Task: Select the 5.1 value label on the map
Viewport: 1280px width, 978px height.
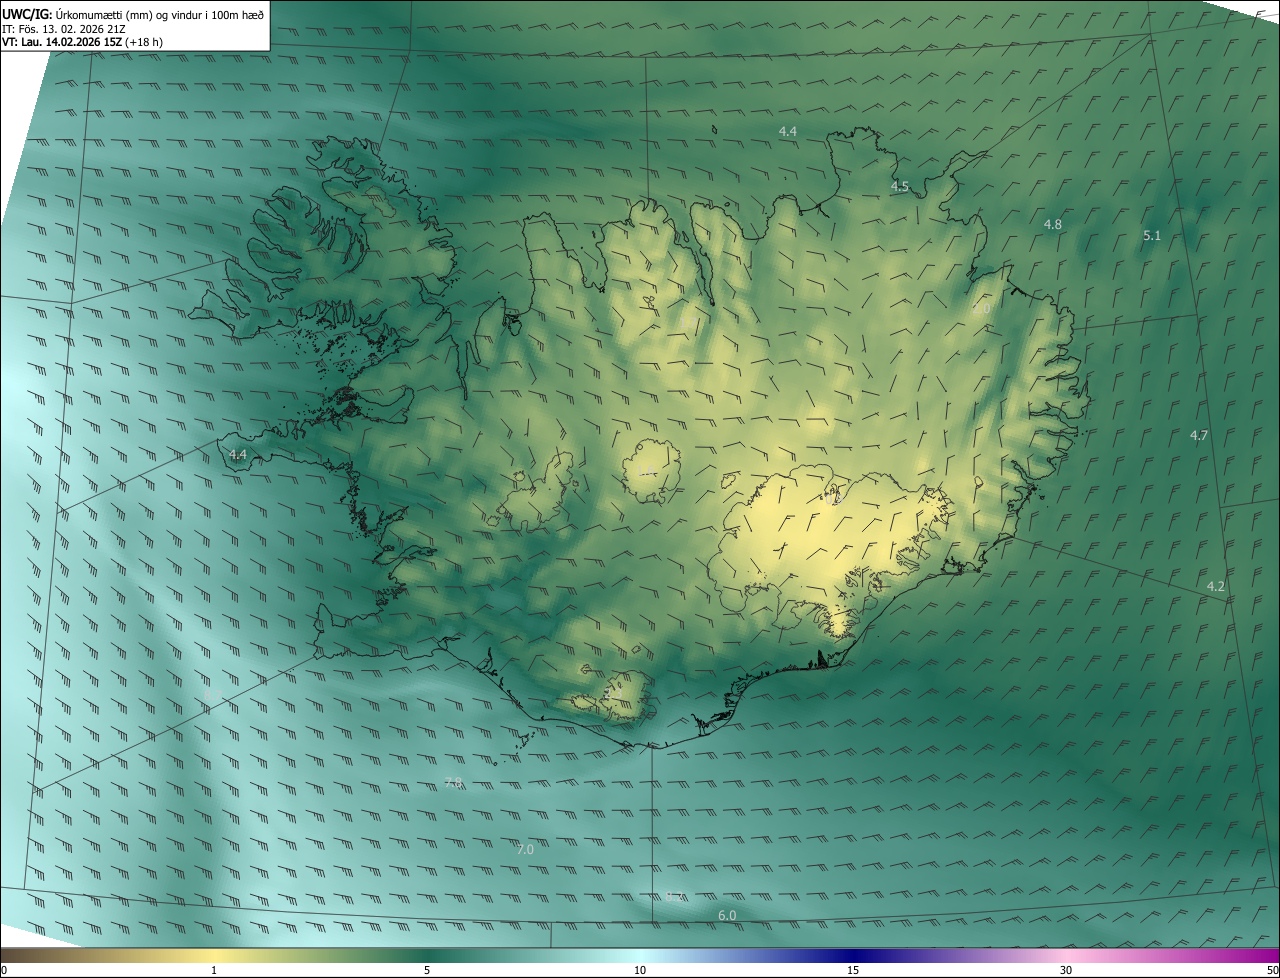Action: point(1152,236)
